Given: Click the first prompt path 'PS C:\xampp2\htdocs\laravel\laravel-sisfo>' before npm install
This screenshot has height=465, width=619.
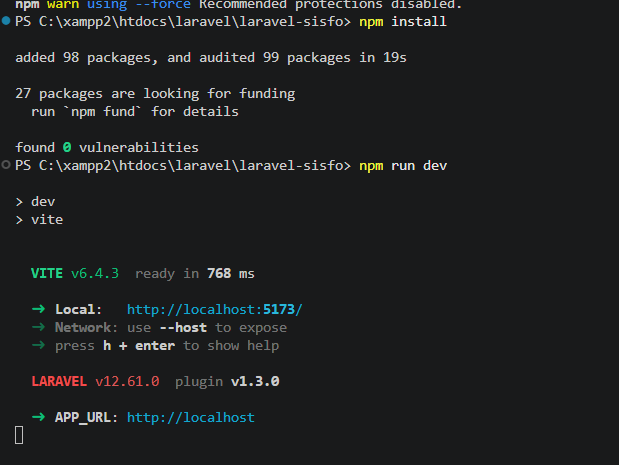Looking at the screenshot, I should click(183, 22).
